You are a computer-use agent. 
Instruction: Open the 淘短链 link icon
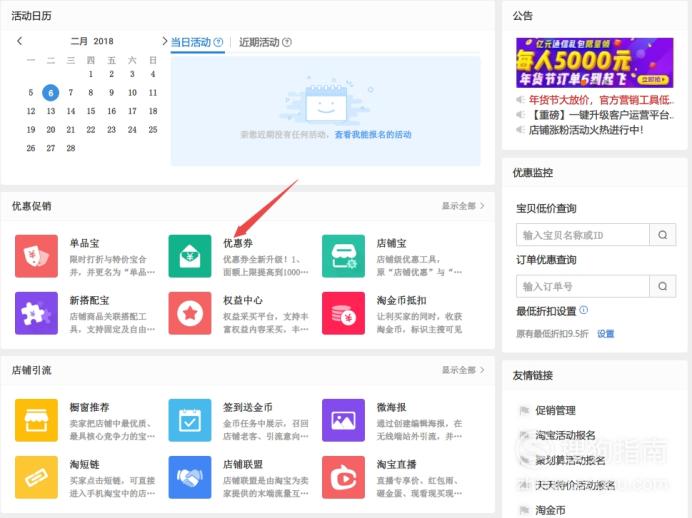(x=36, y=477)
